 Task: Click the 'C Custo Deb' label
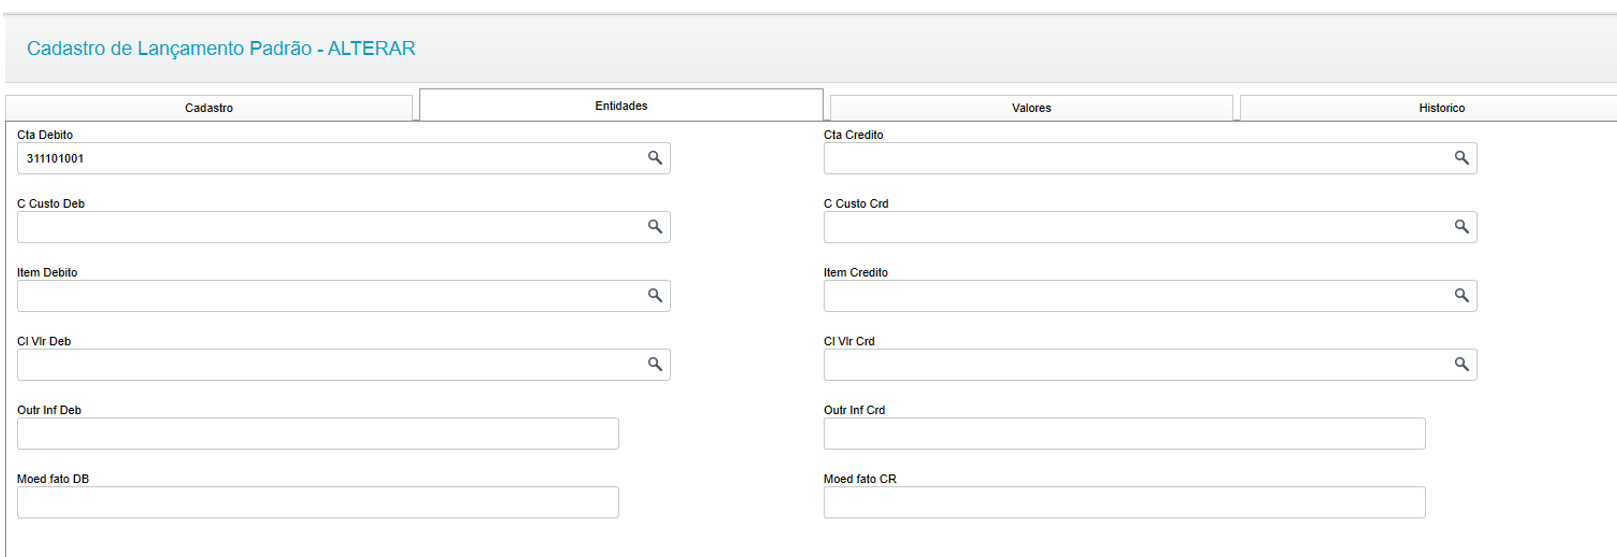[51, 204]
